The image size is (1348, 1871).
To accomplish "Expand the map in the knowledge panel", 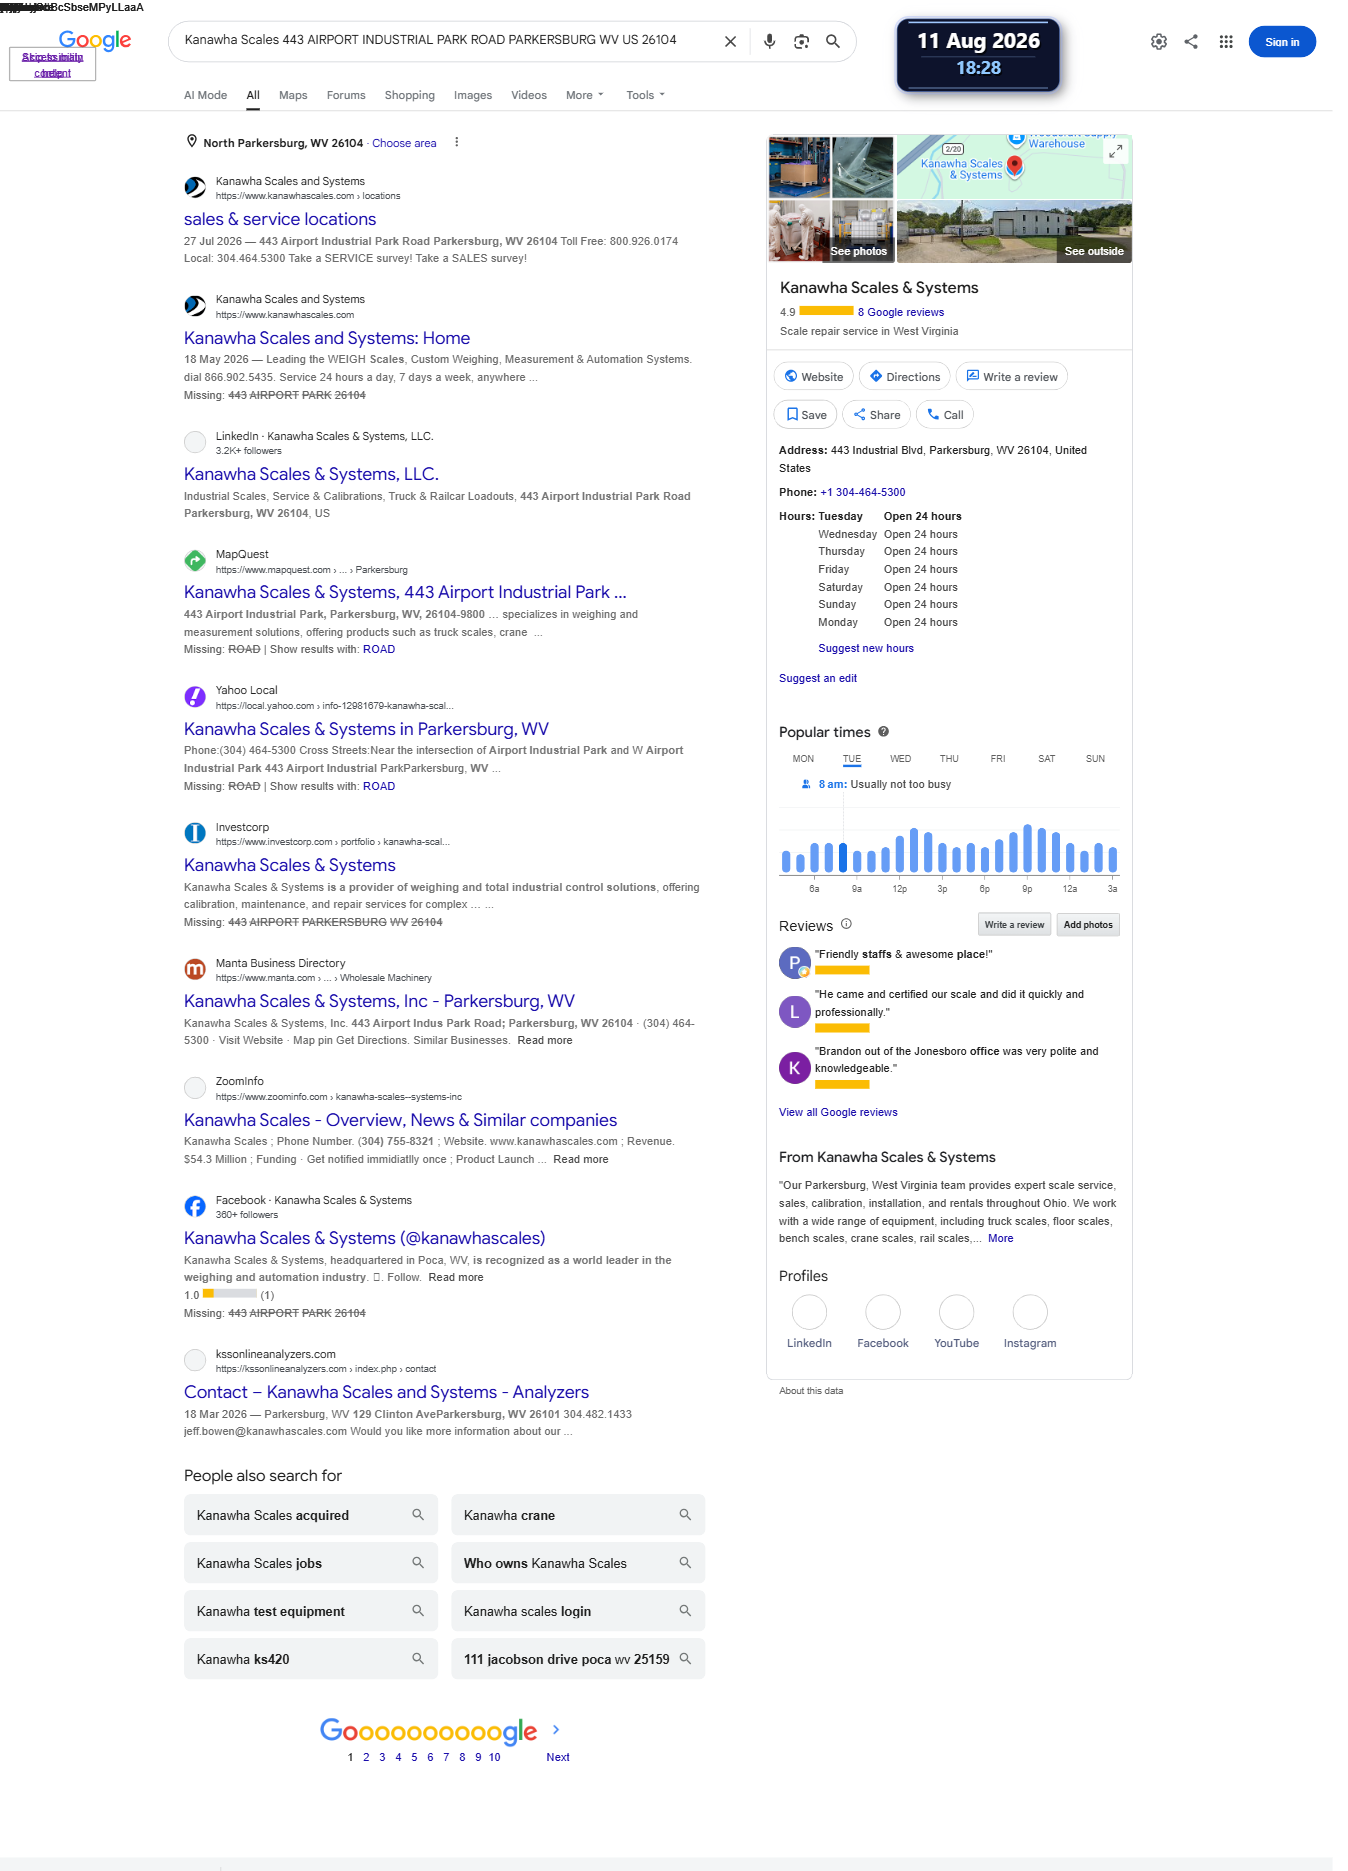I will click(x=1116, y=151).
